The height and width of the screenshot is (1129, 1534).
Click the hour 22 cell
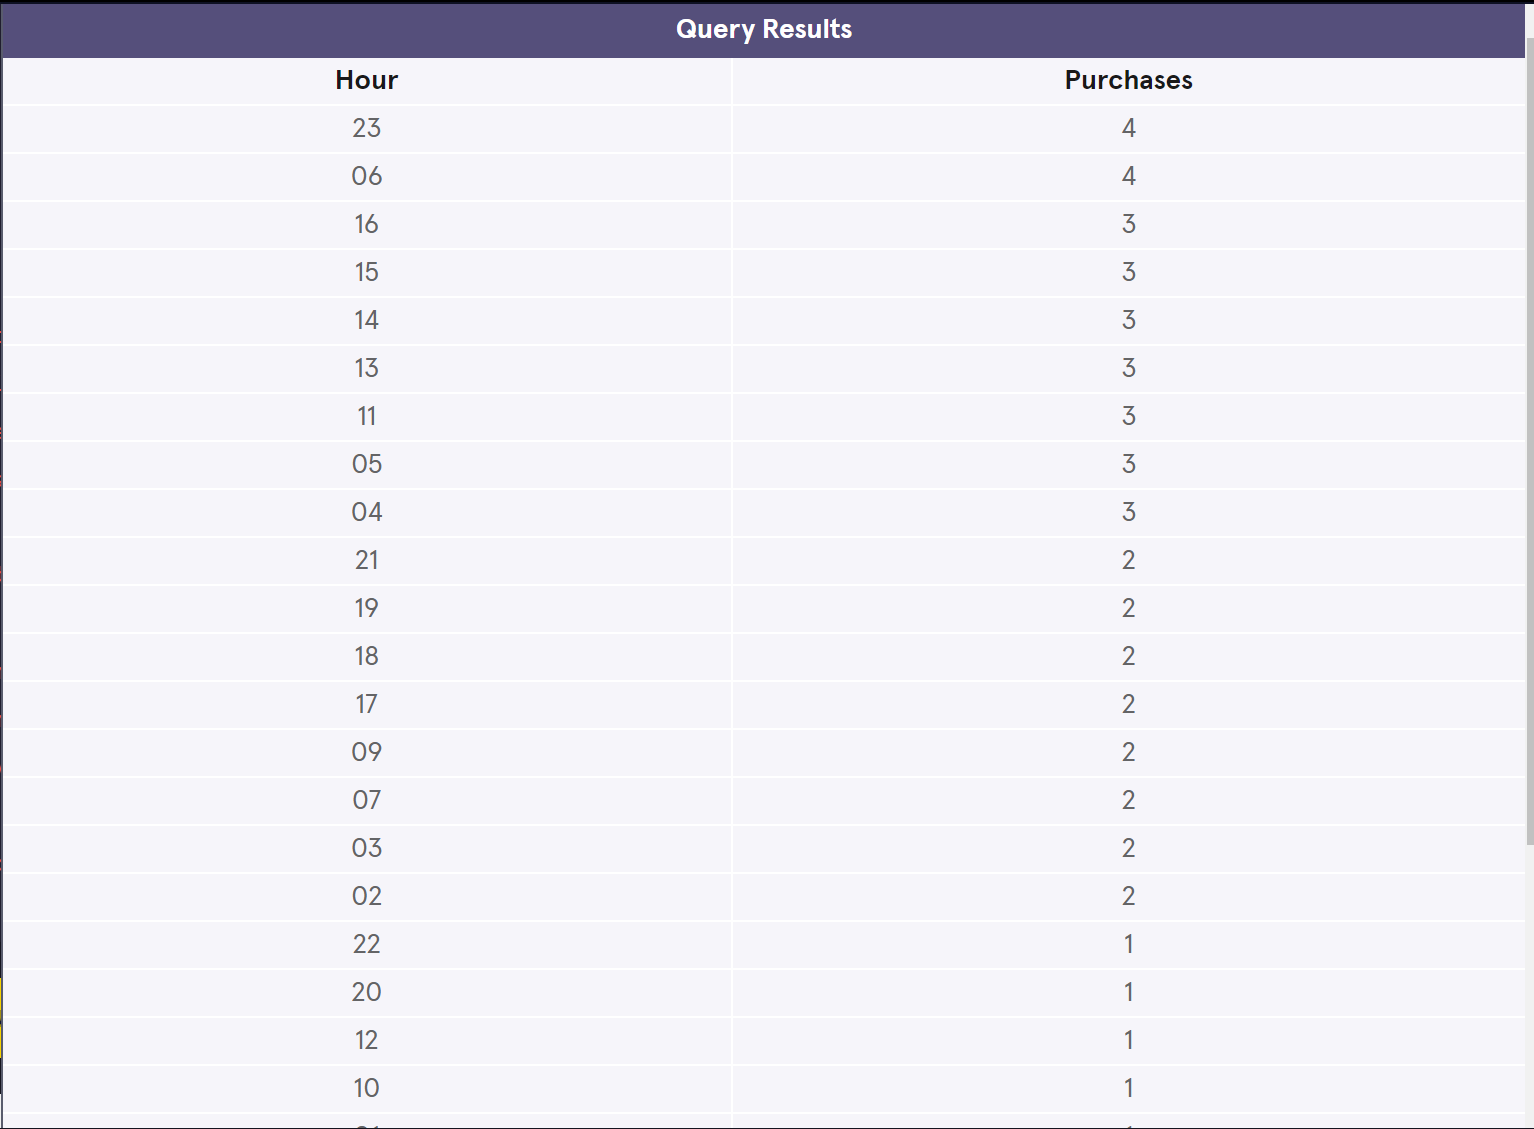tap(366, 945)
